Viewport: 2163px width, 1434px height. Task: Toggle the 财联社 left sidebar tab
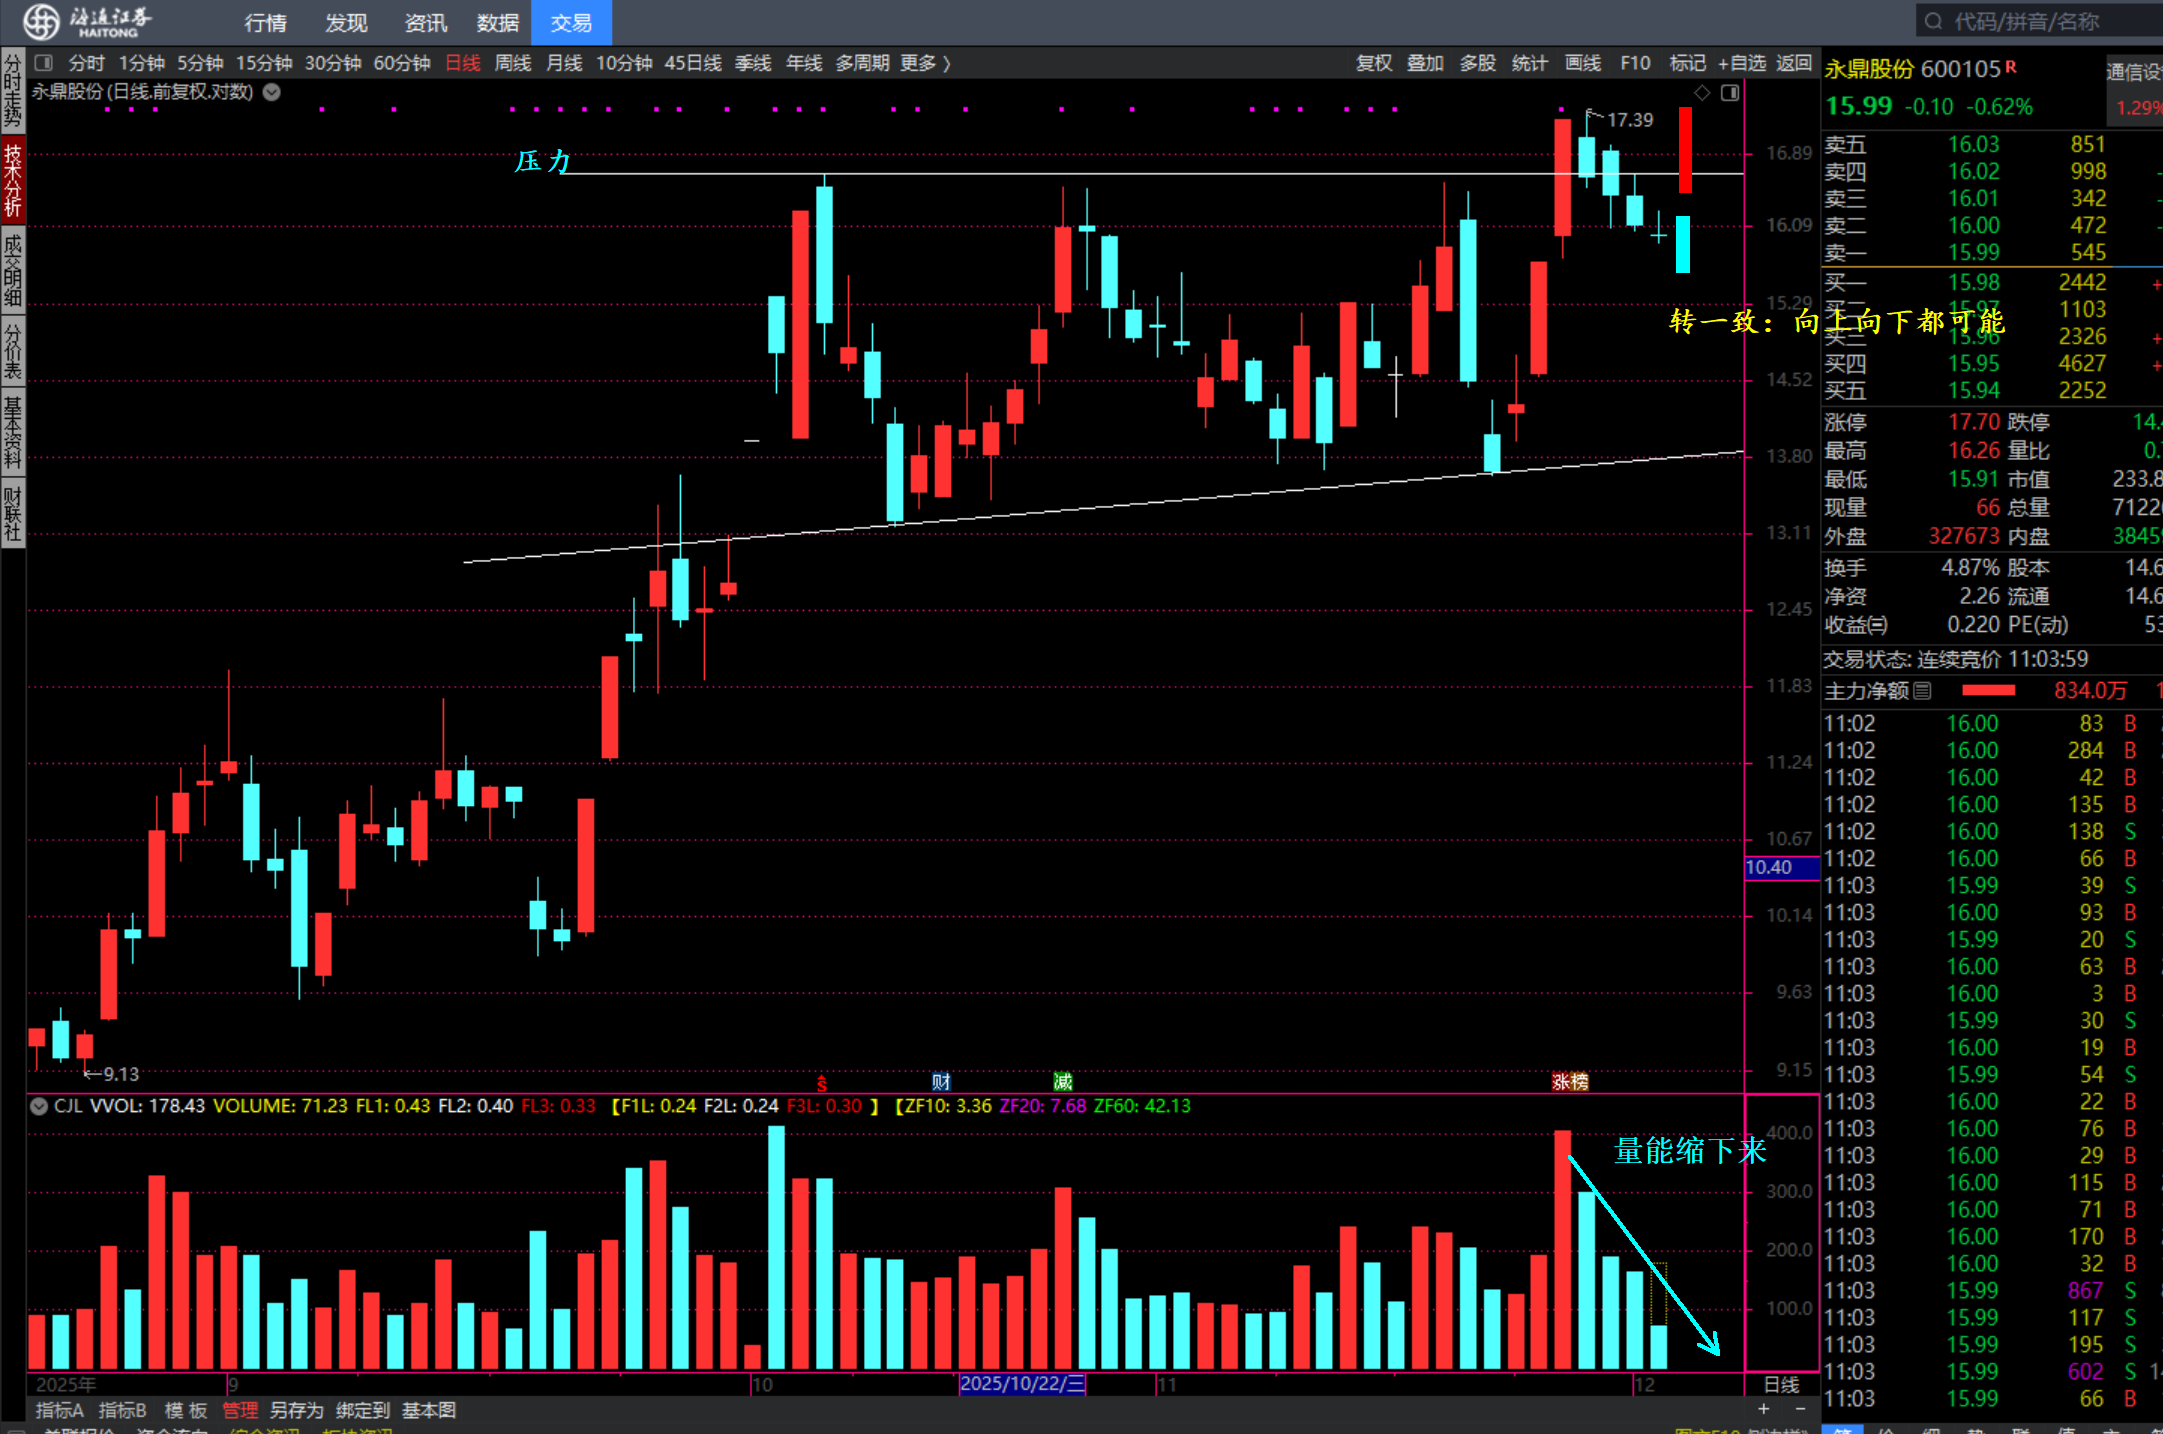pos(13,514)
